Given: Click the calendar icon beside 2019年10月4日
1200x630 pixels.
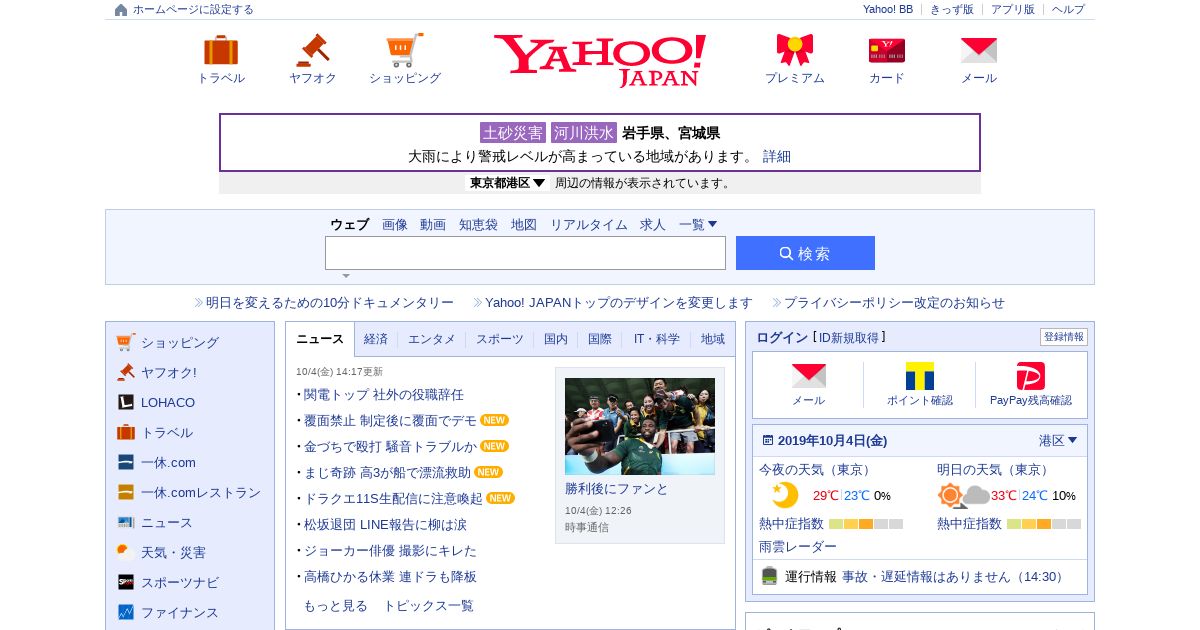Looking at the screenshot, I should [768, 440].
